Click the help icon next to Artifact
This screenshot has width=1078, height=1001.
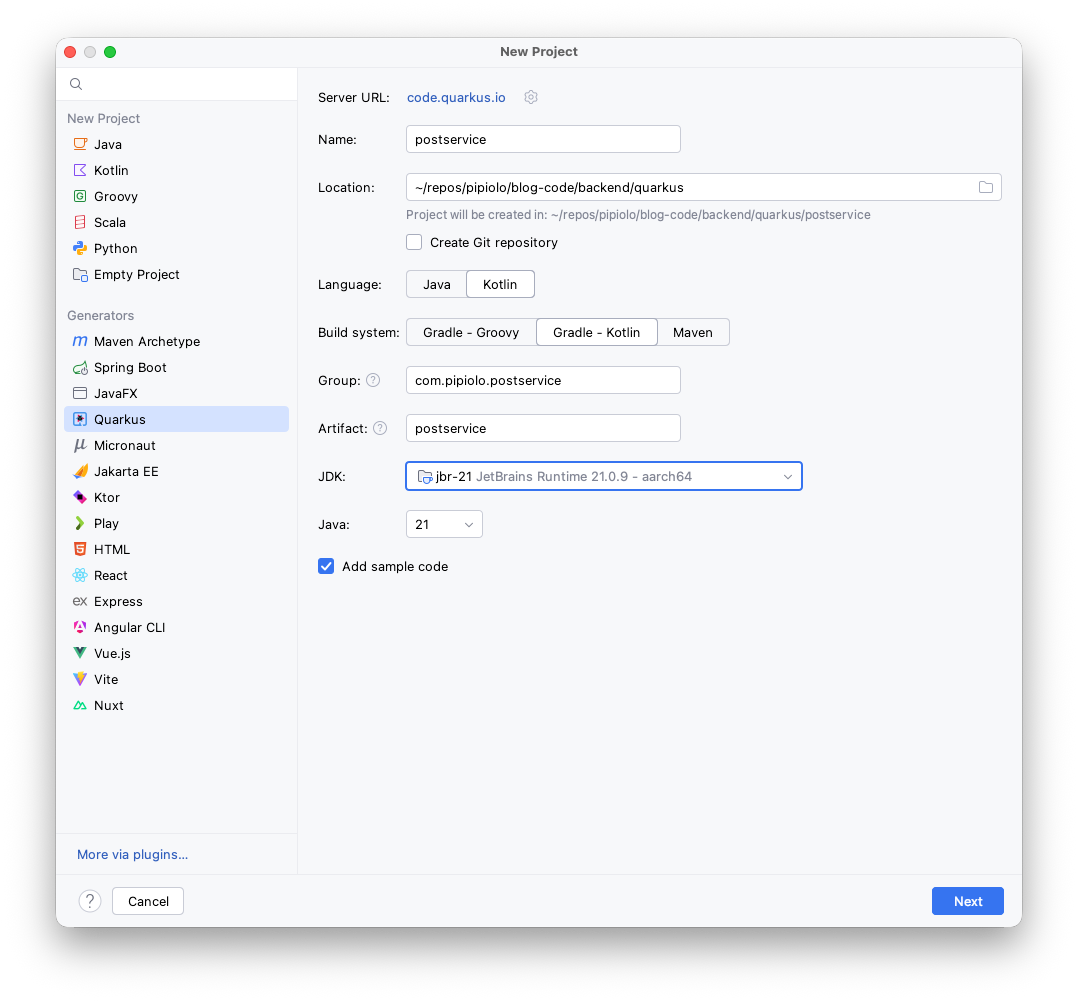pos(380,428)
